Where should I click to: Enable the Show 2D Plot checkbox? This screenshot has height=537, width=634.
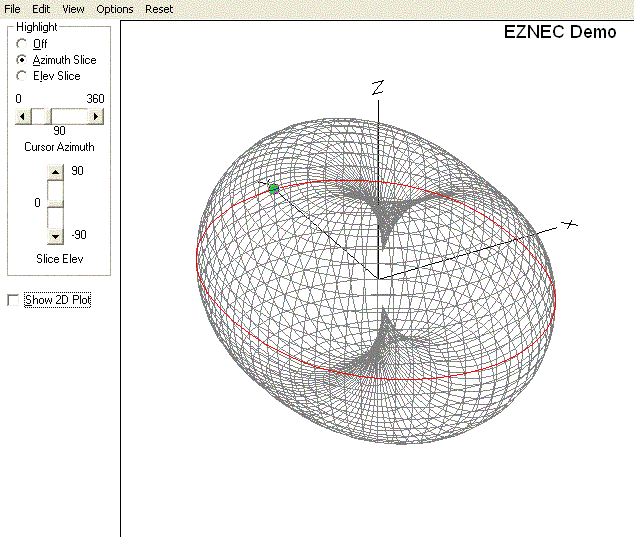(x=12, y=300)
